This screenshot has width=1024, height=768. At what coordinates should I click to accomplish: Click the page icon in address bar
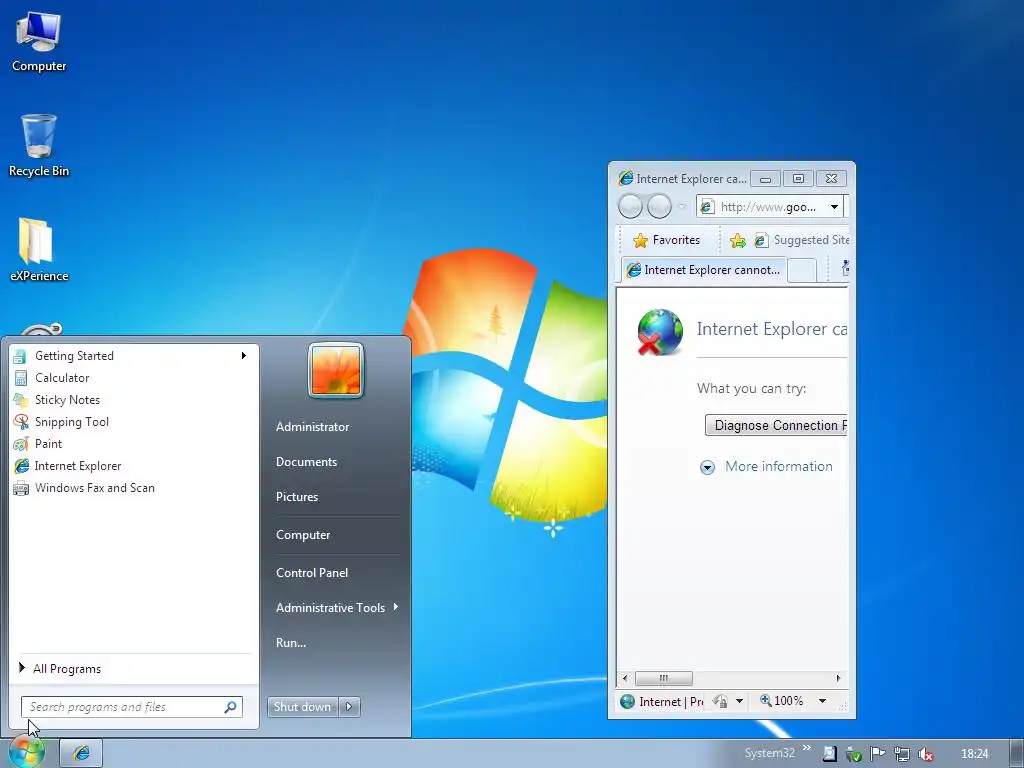[x=707, y=207]
